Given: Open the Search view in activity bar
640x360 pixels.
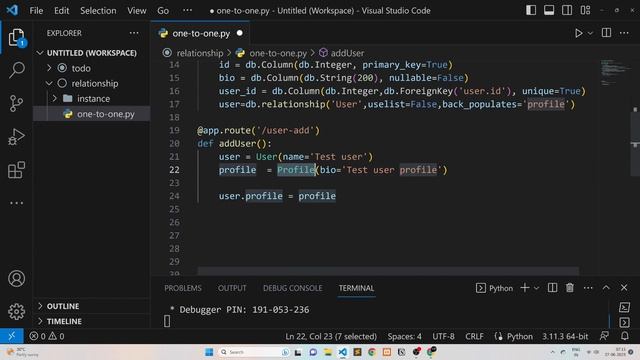Looking at the screenshot, I should click(16, 70).
